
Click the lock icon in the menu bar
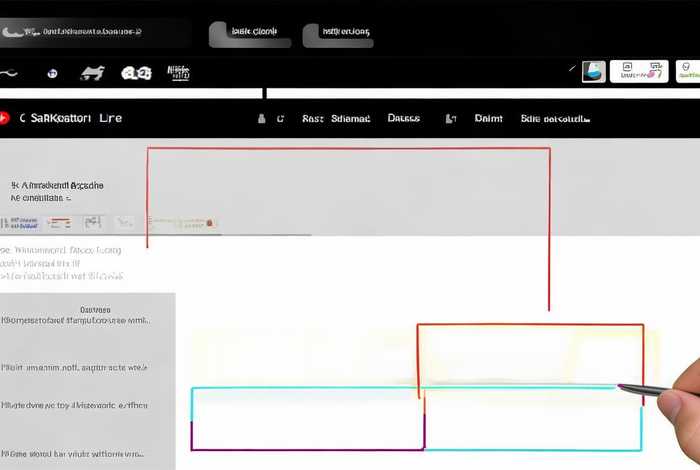pyautogui.click(x=262, y=119)
